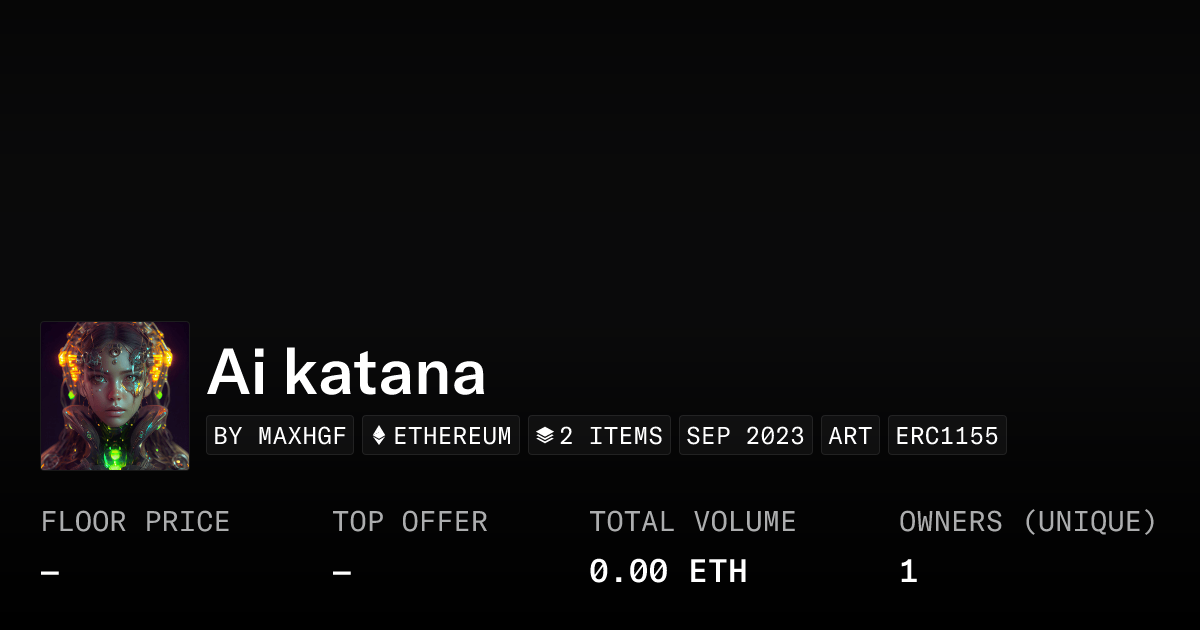Click the Ethereum diamond icon
This screenshot has width=1200, height=630.
tap(379, 436)
